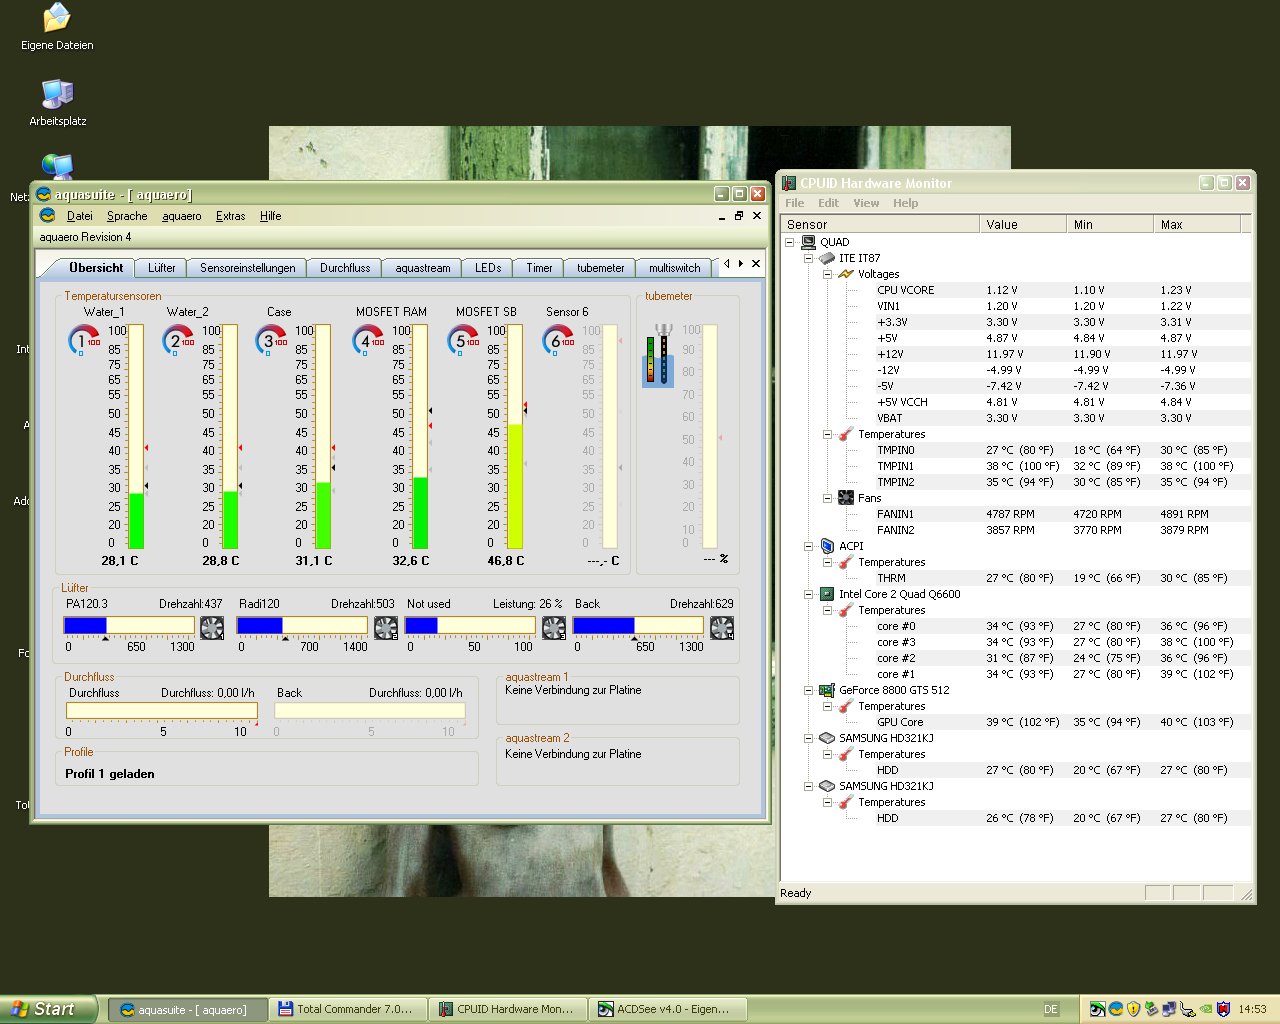Click the GeForce 8800 GTS 512 card icon
Screen dimensions: 1280x1024
point(827,690)
